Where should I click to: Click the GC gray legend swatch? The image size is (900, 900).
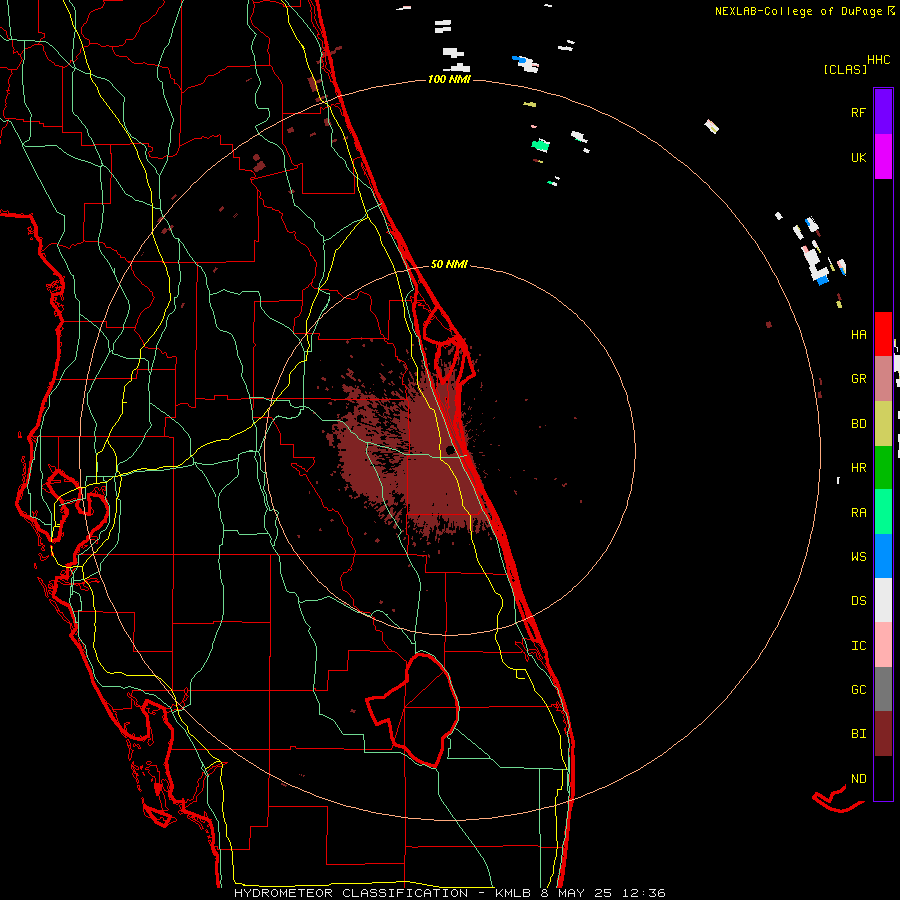883,689
